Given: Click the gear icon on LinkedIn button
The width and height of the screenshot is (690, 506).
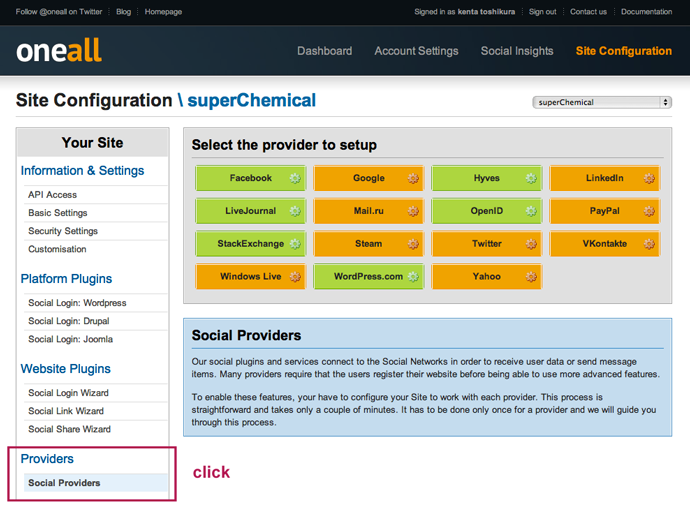Looking at the screenshot, I should coord(649,179).
